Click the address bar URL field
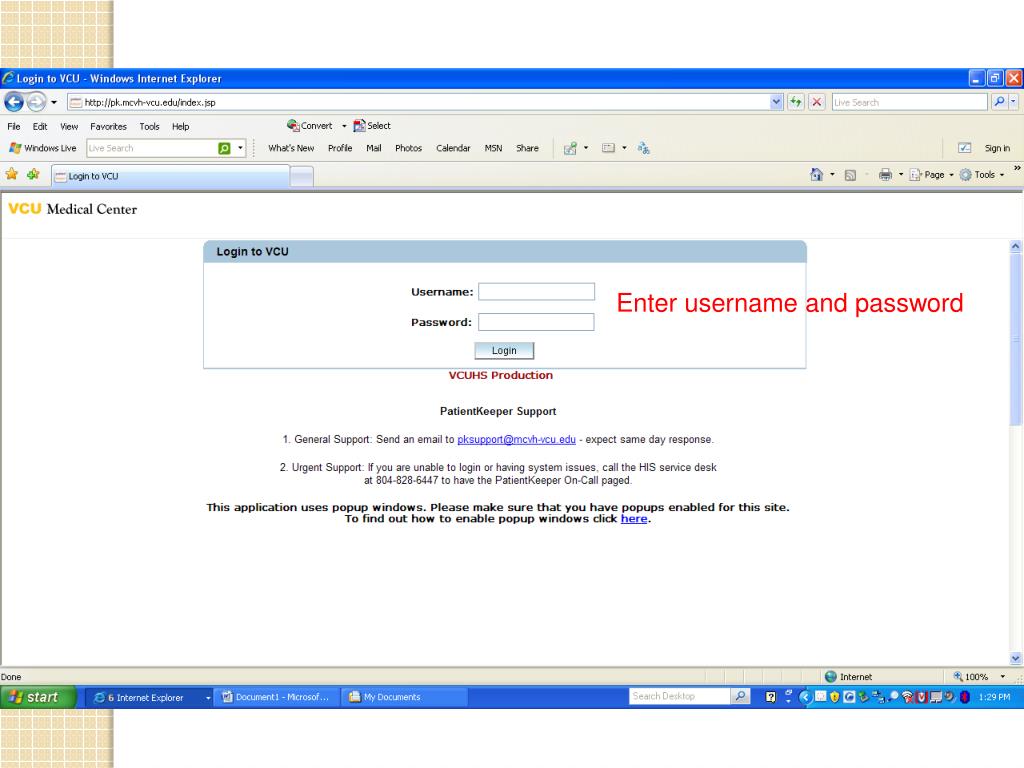 tap(418, 103)
